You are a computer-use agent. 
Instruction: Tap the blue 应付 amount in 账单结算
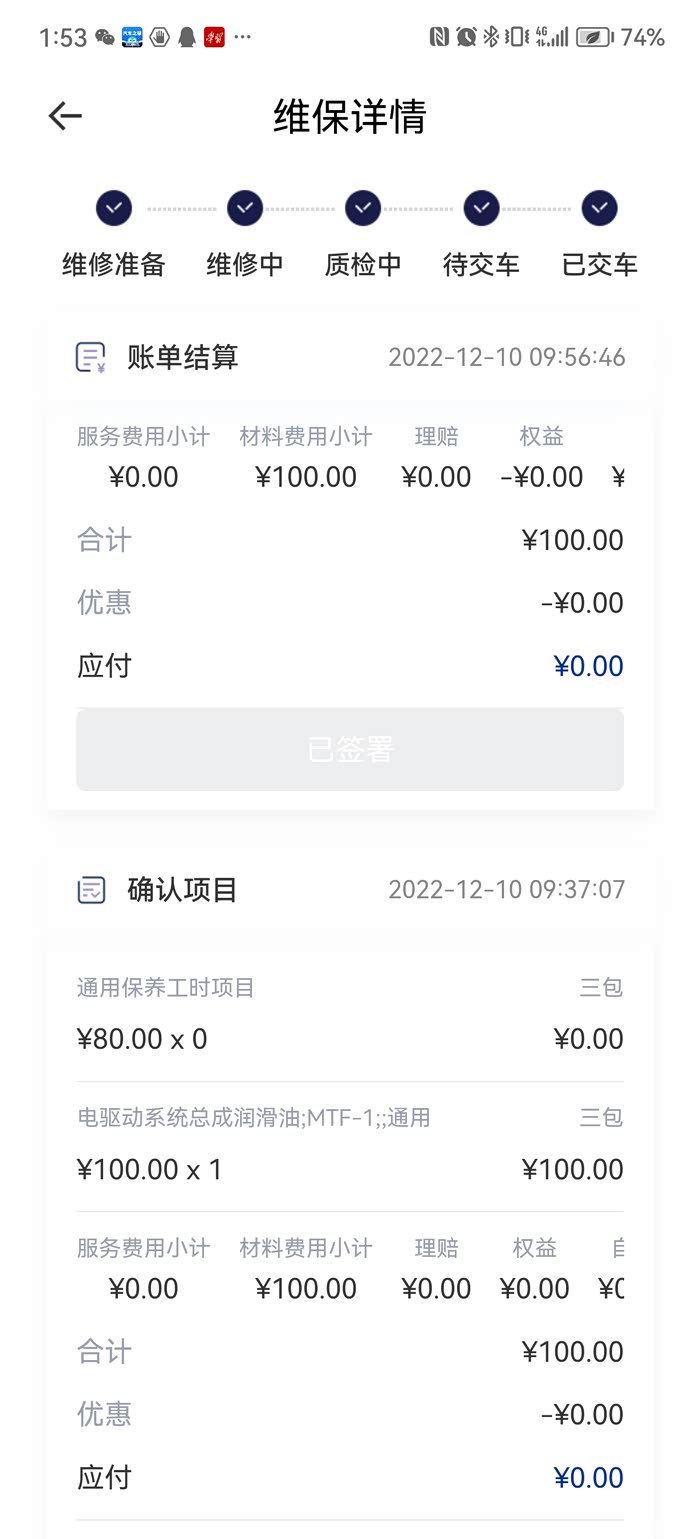point(588,666)
